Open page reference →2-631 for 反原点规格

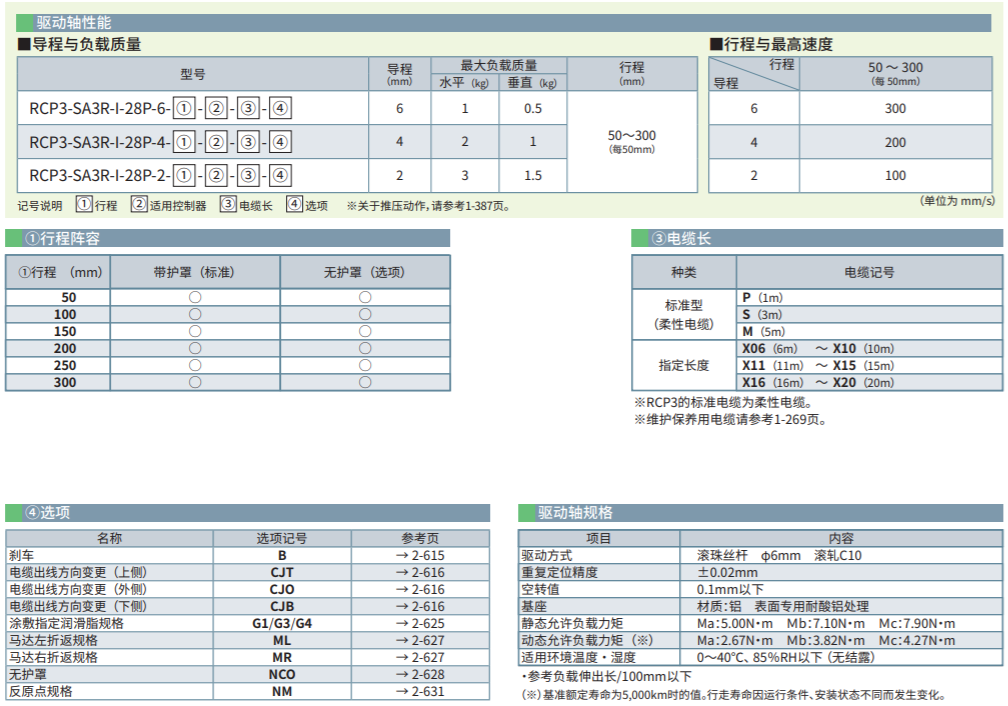tap(420, 691)
